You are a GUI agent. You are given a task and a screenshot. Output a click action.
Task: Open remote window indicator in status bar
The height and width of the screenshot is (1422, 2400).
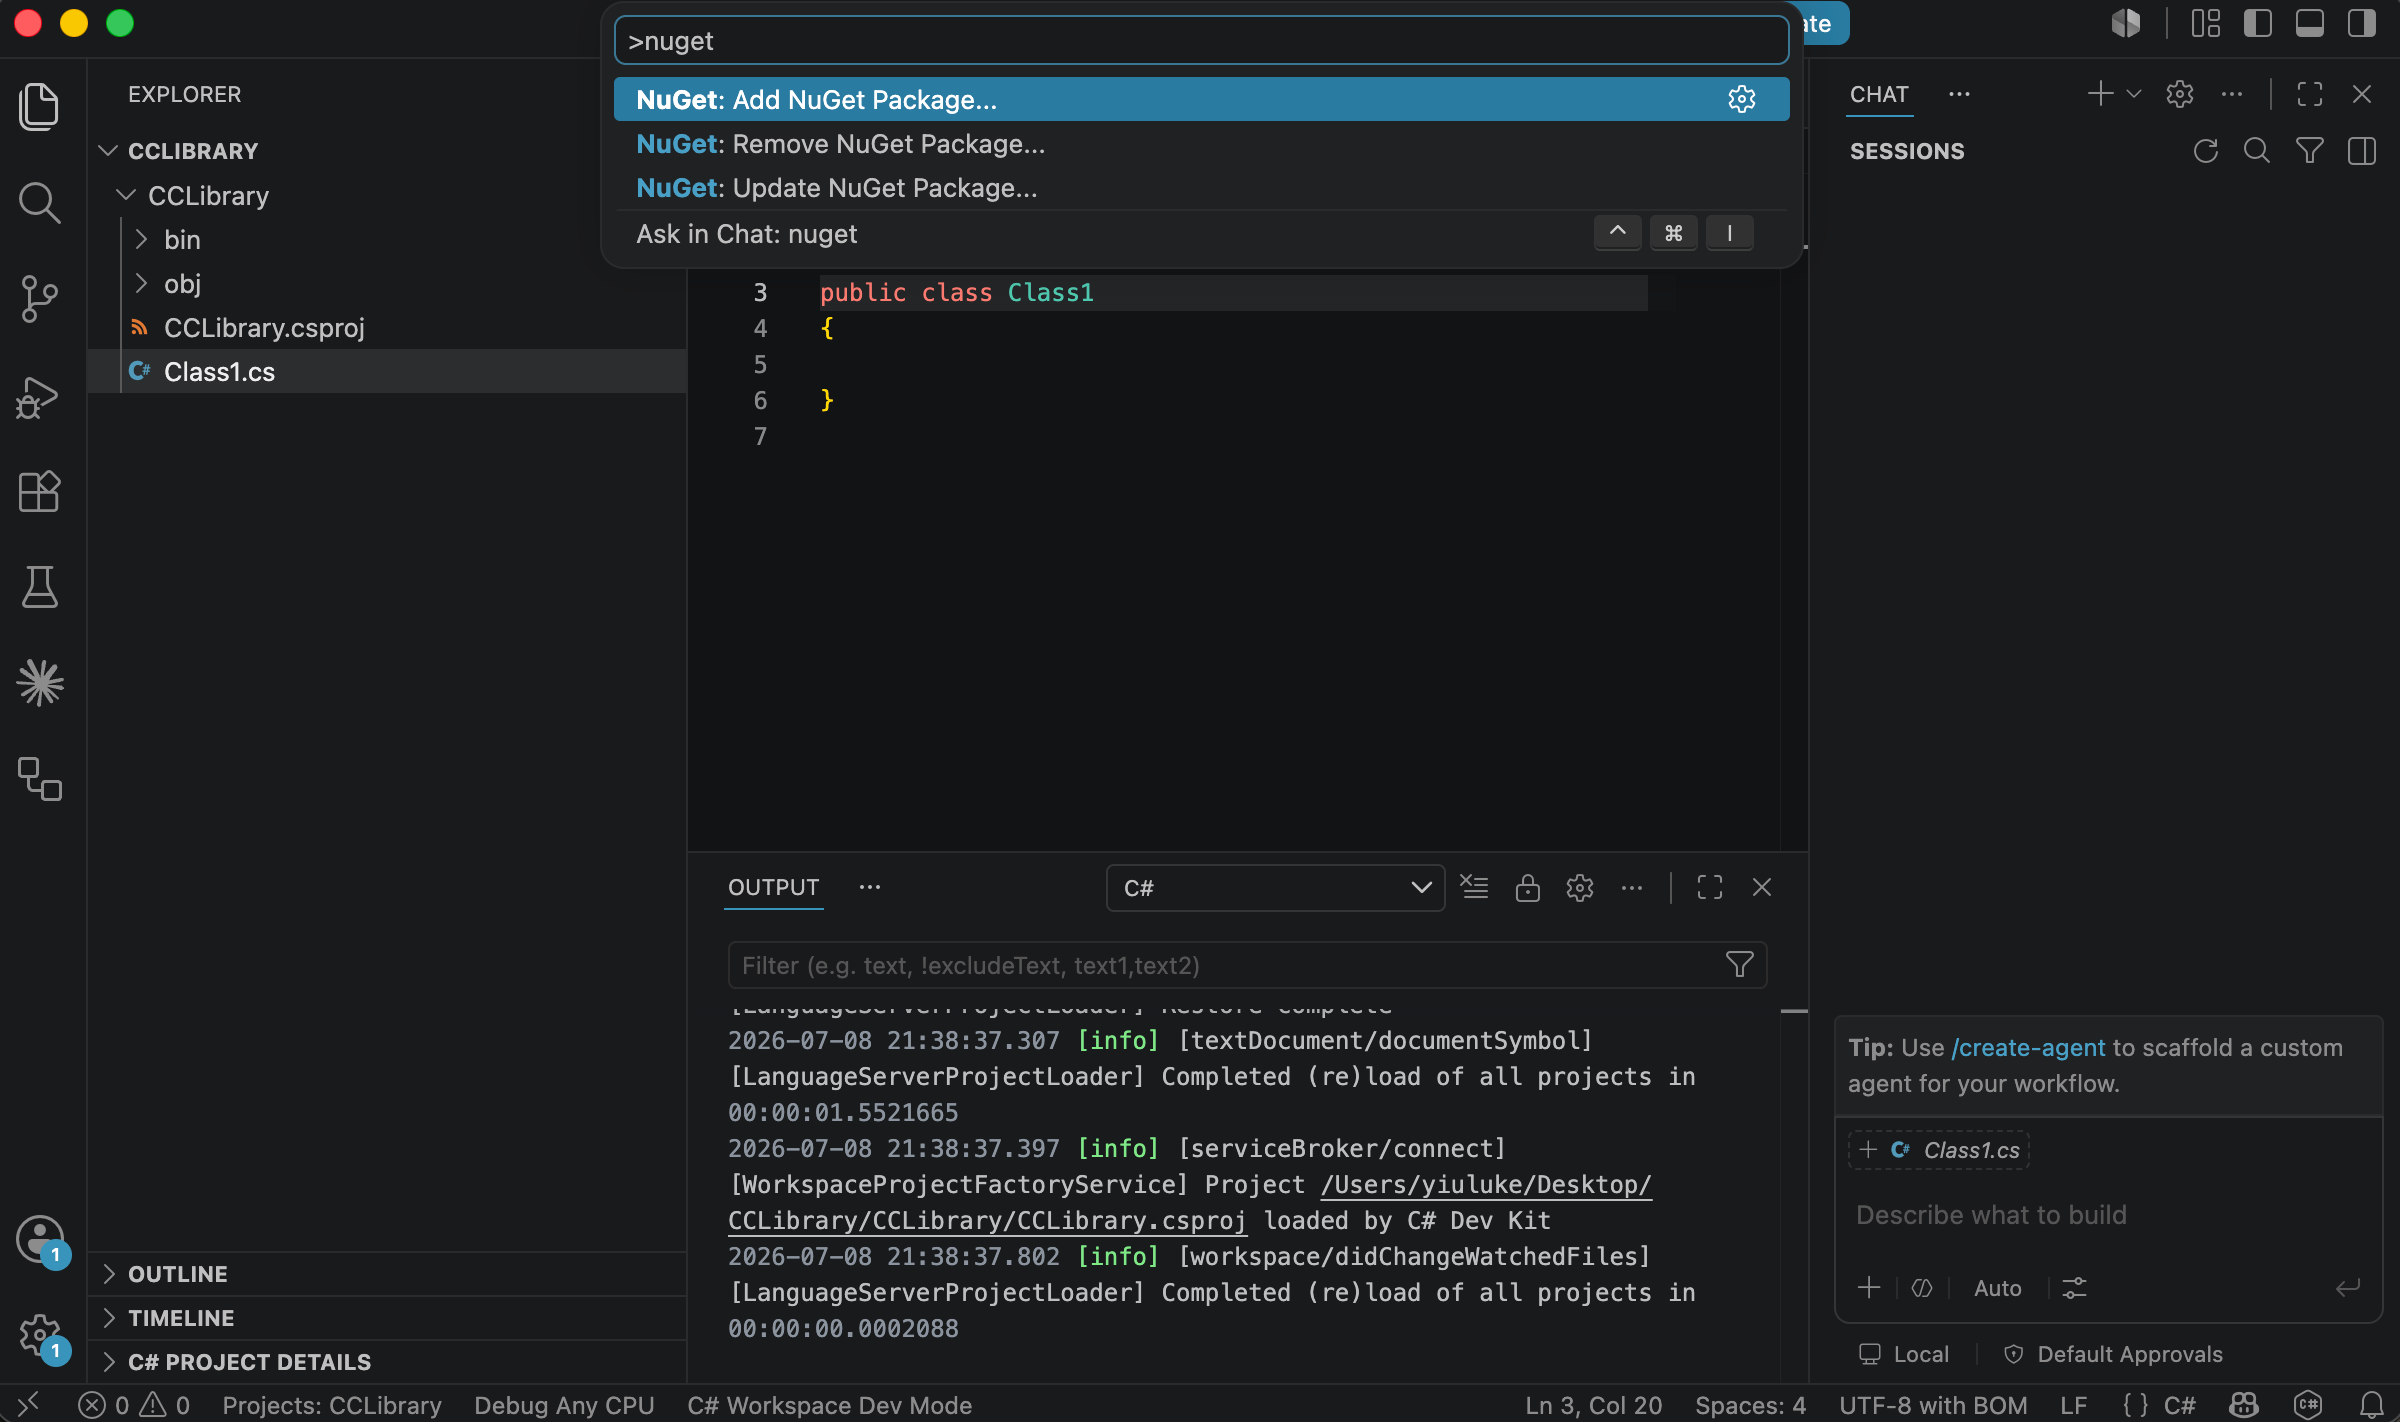click(x=28, y=1405)
